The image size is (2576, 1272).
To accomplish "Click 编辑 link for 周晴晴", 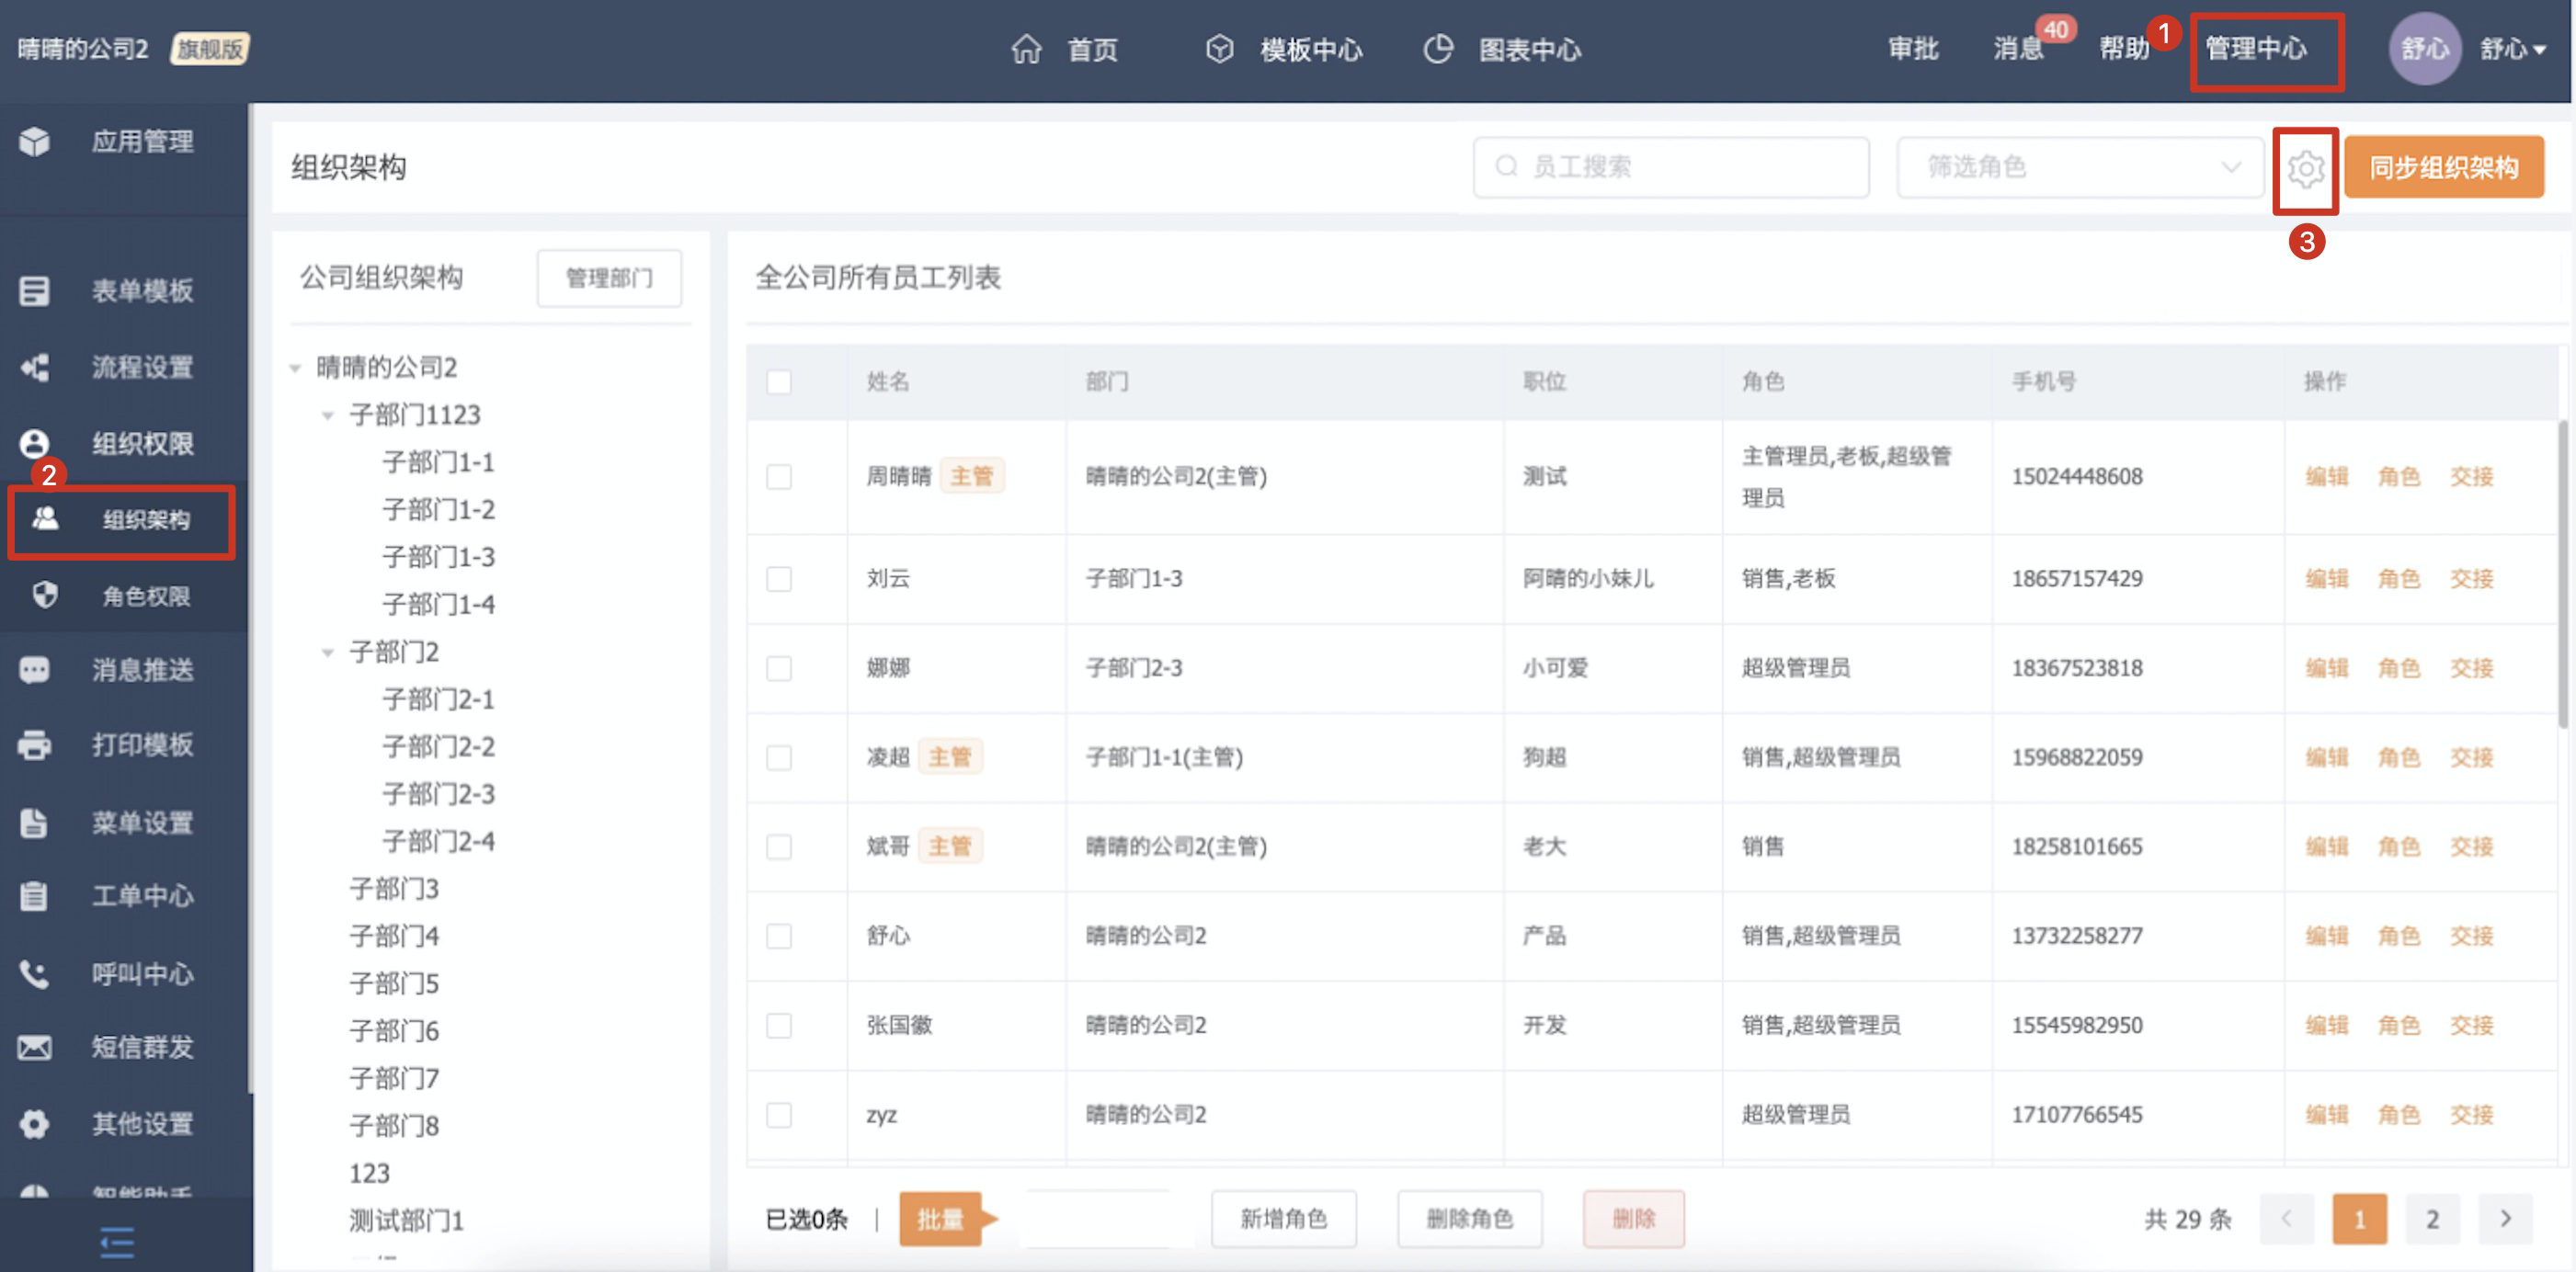I will 2326,477.
